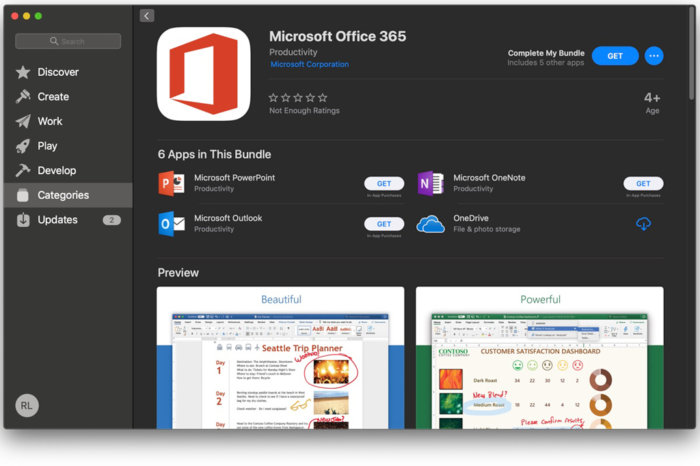Click GET for Complete My Bundle
Viewport: 700px width, 466px height.
[x=615, y=56]
